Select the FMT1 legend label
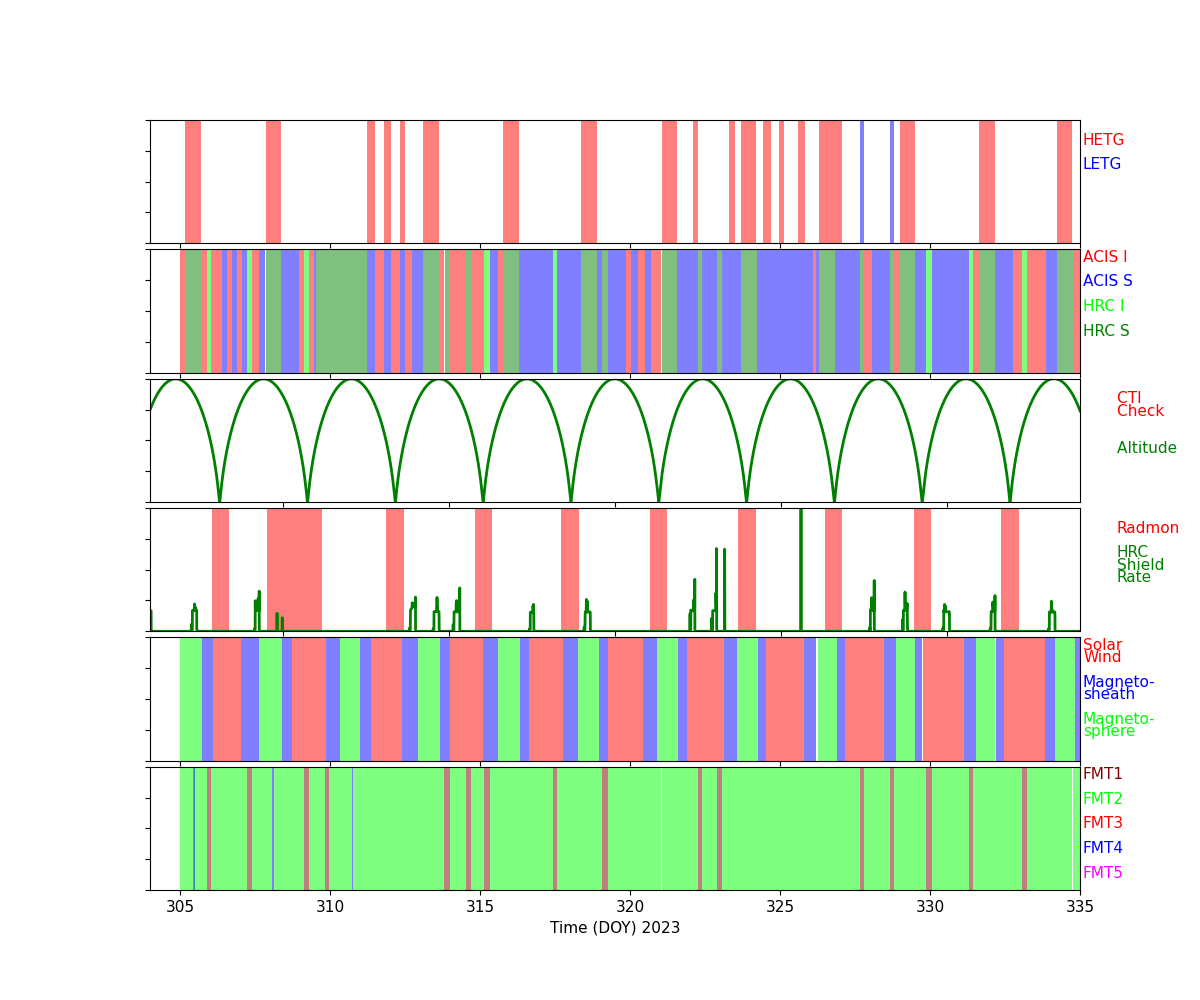 pyautogui.click(x=1102, y=774)
